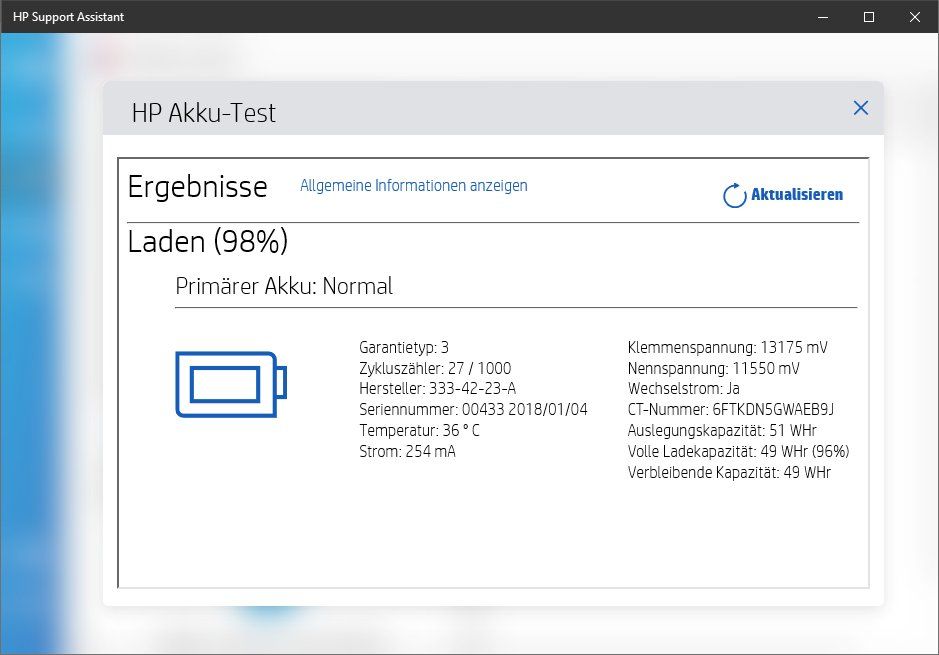
Task: Click the Laden (98%) status text
Action: click(208, 242)
